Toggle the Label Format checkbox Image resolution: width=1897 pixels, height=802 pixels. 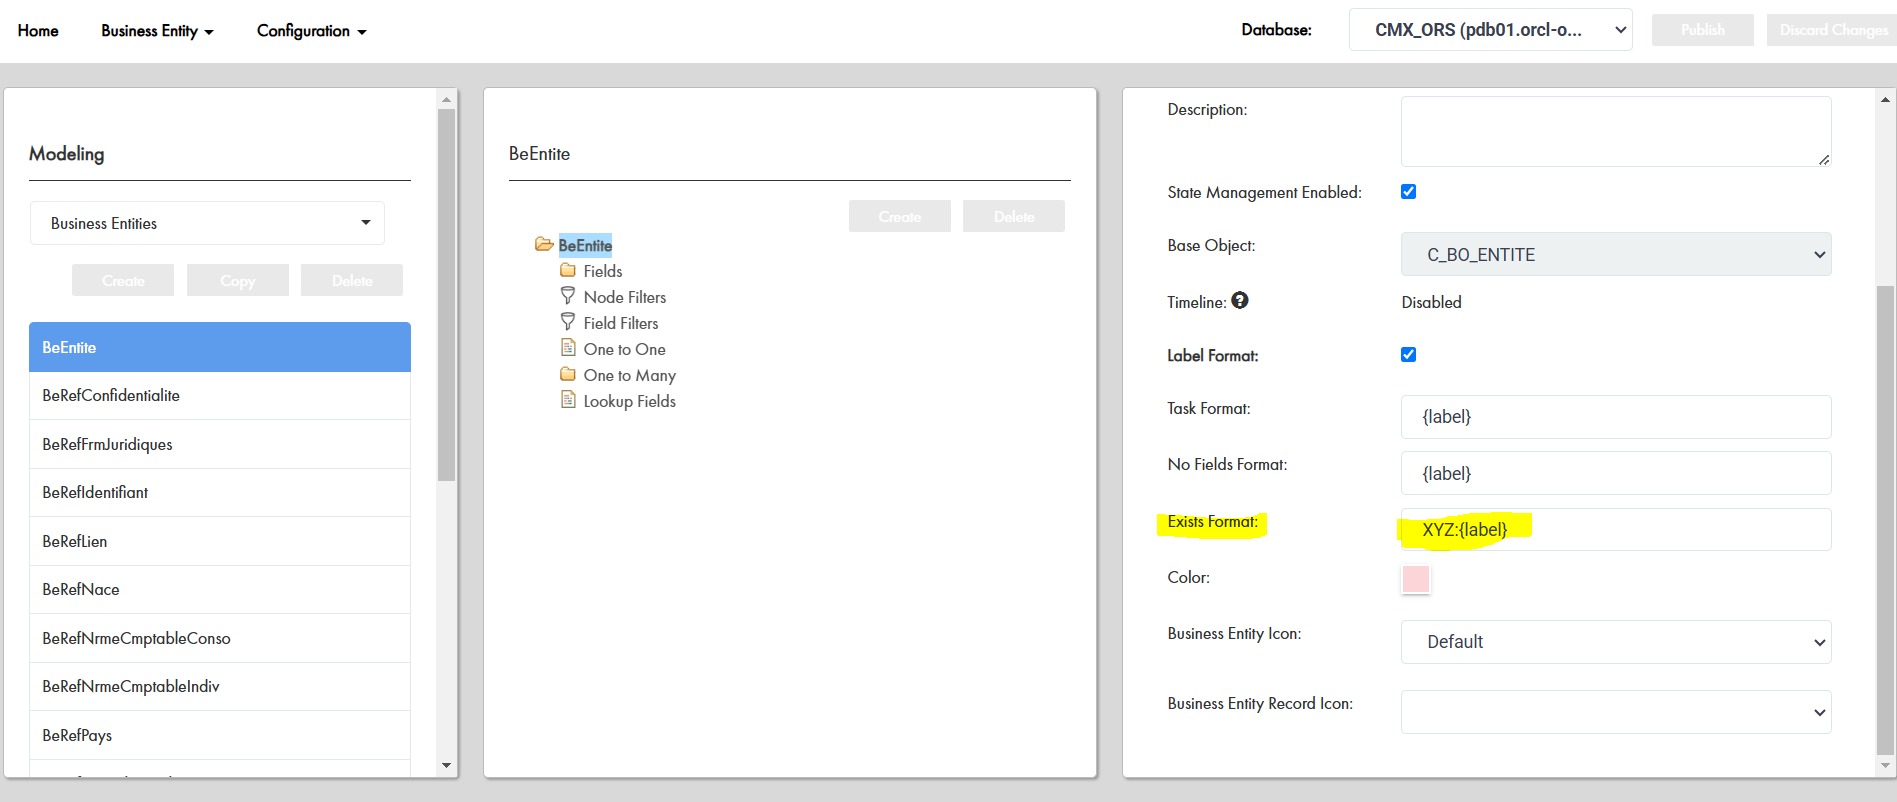pyautogui.click(x=1408, y=354)
